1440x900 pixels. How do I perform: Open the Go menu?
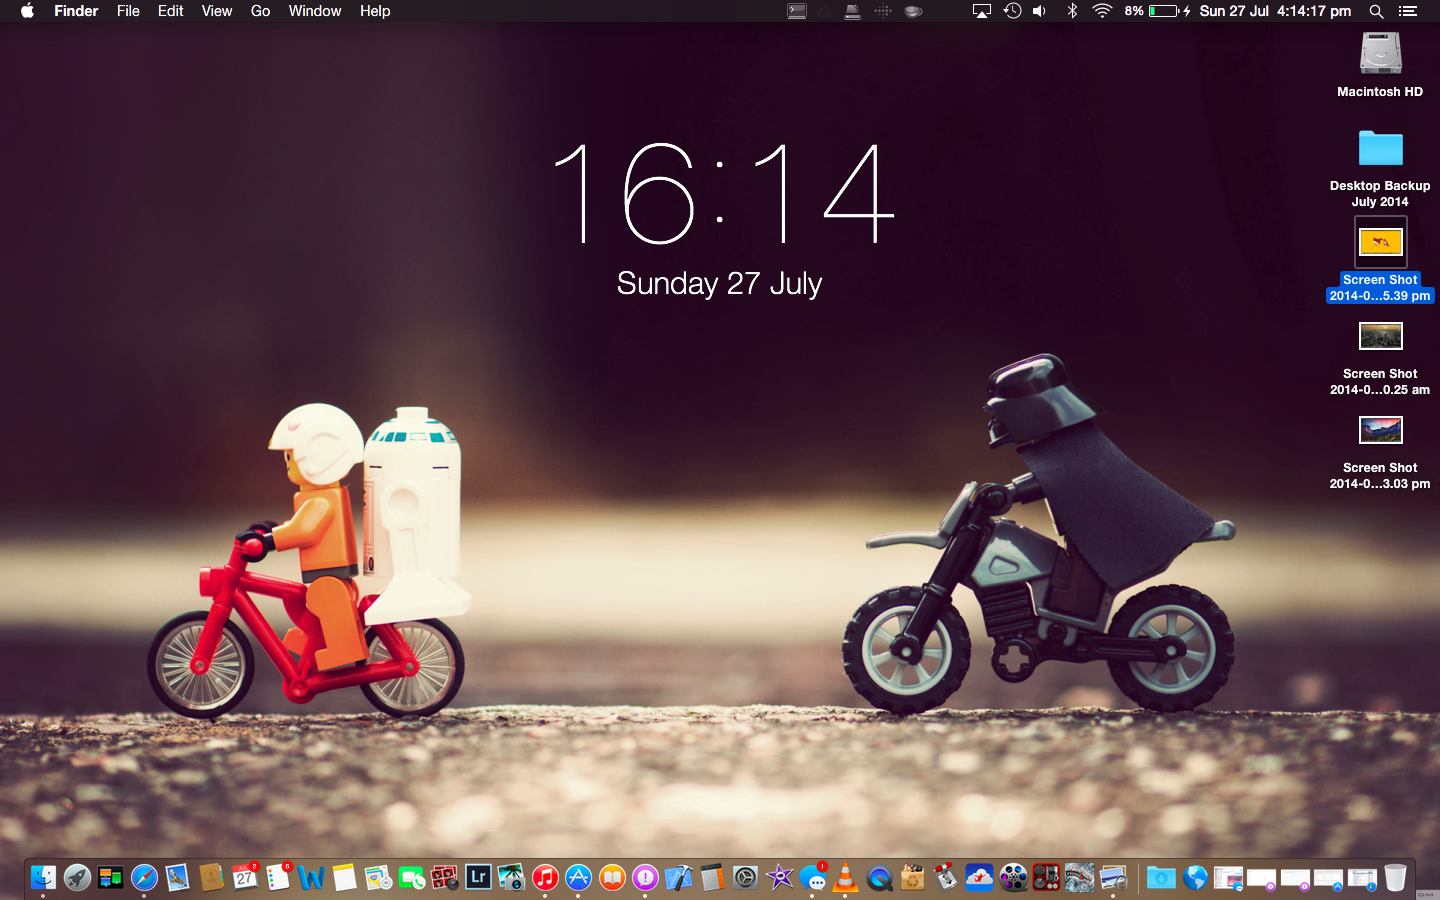click(x=260, y=11)
